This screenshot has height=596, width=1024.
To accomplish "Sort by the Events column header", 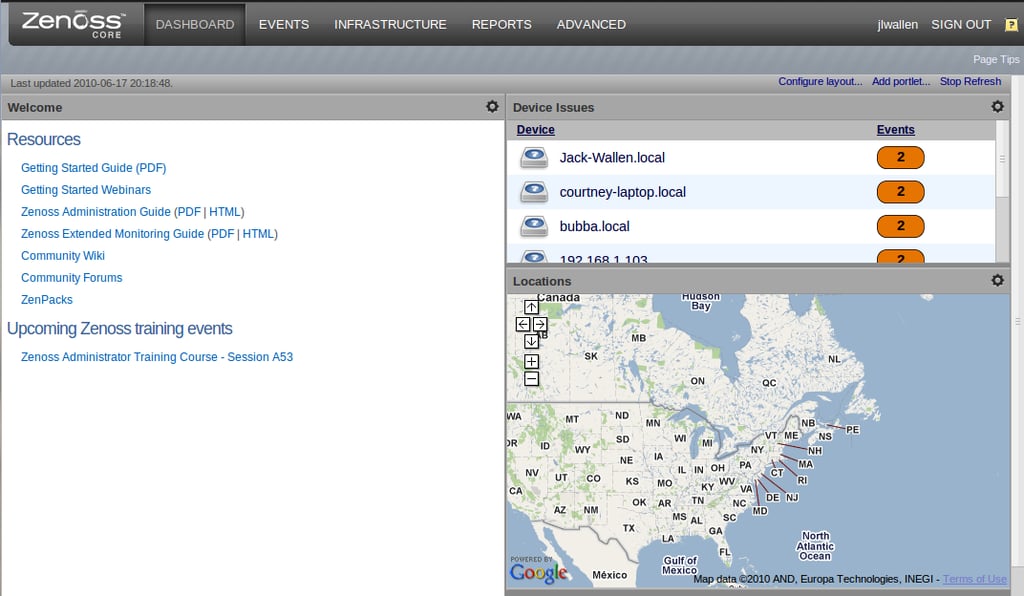I will pos(895,130).
